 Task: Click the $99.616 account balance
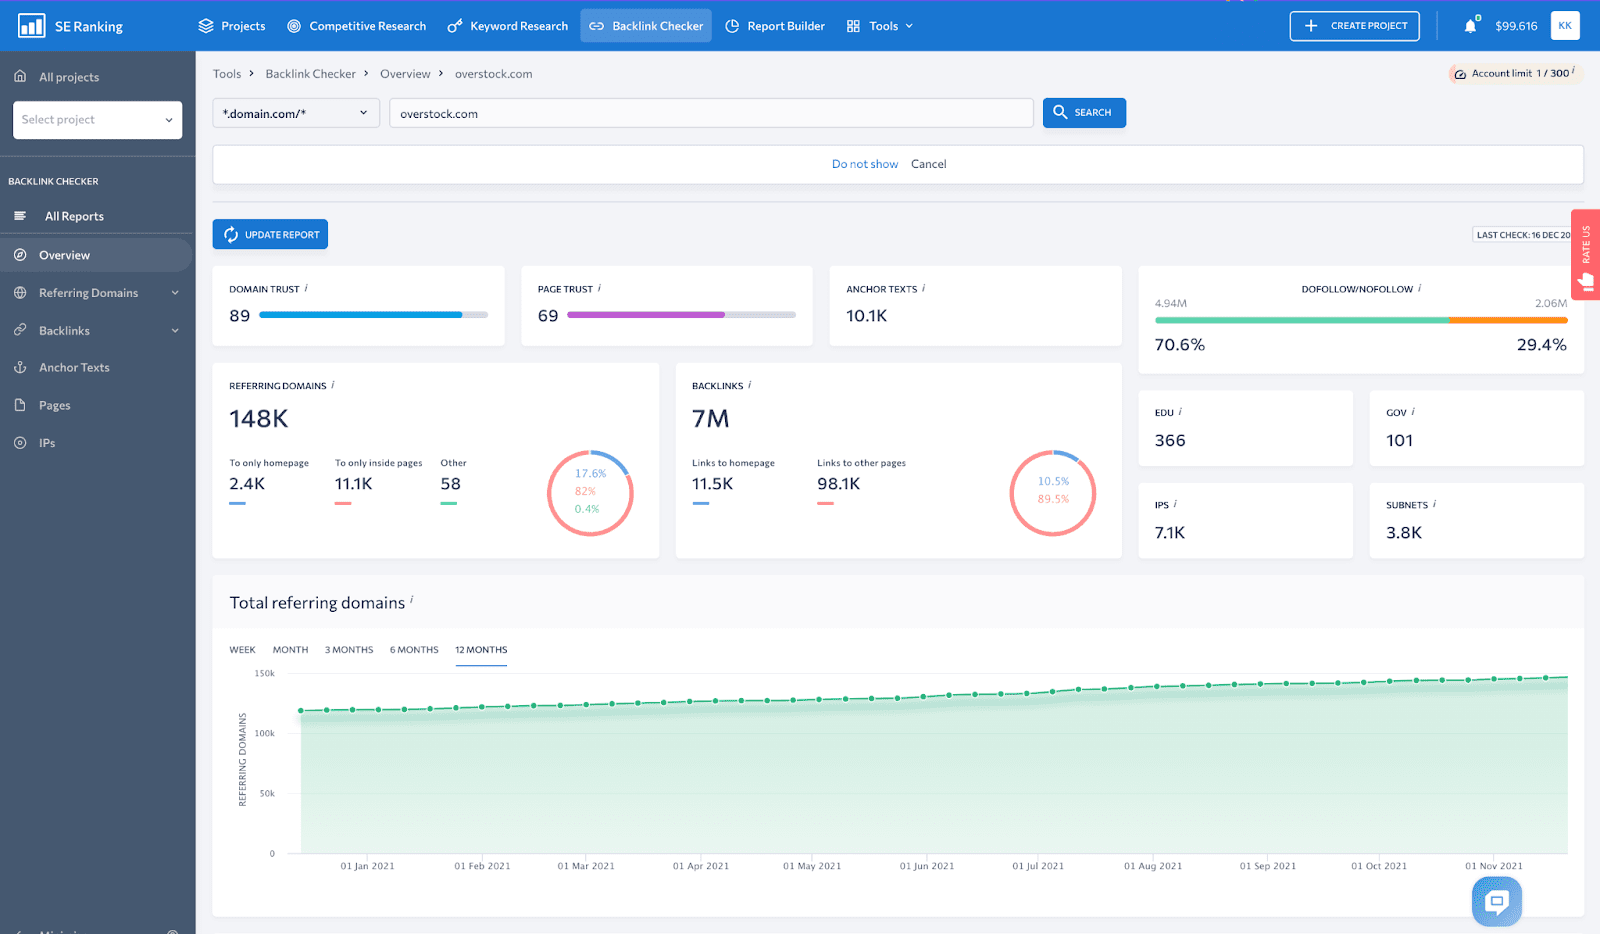(1516, 26)
